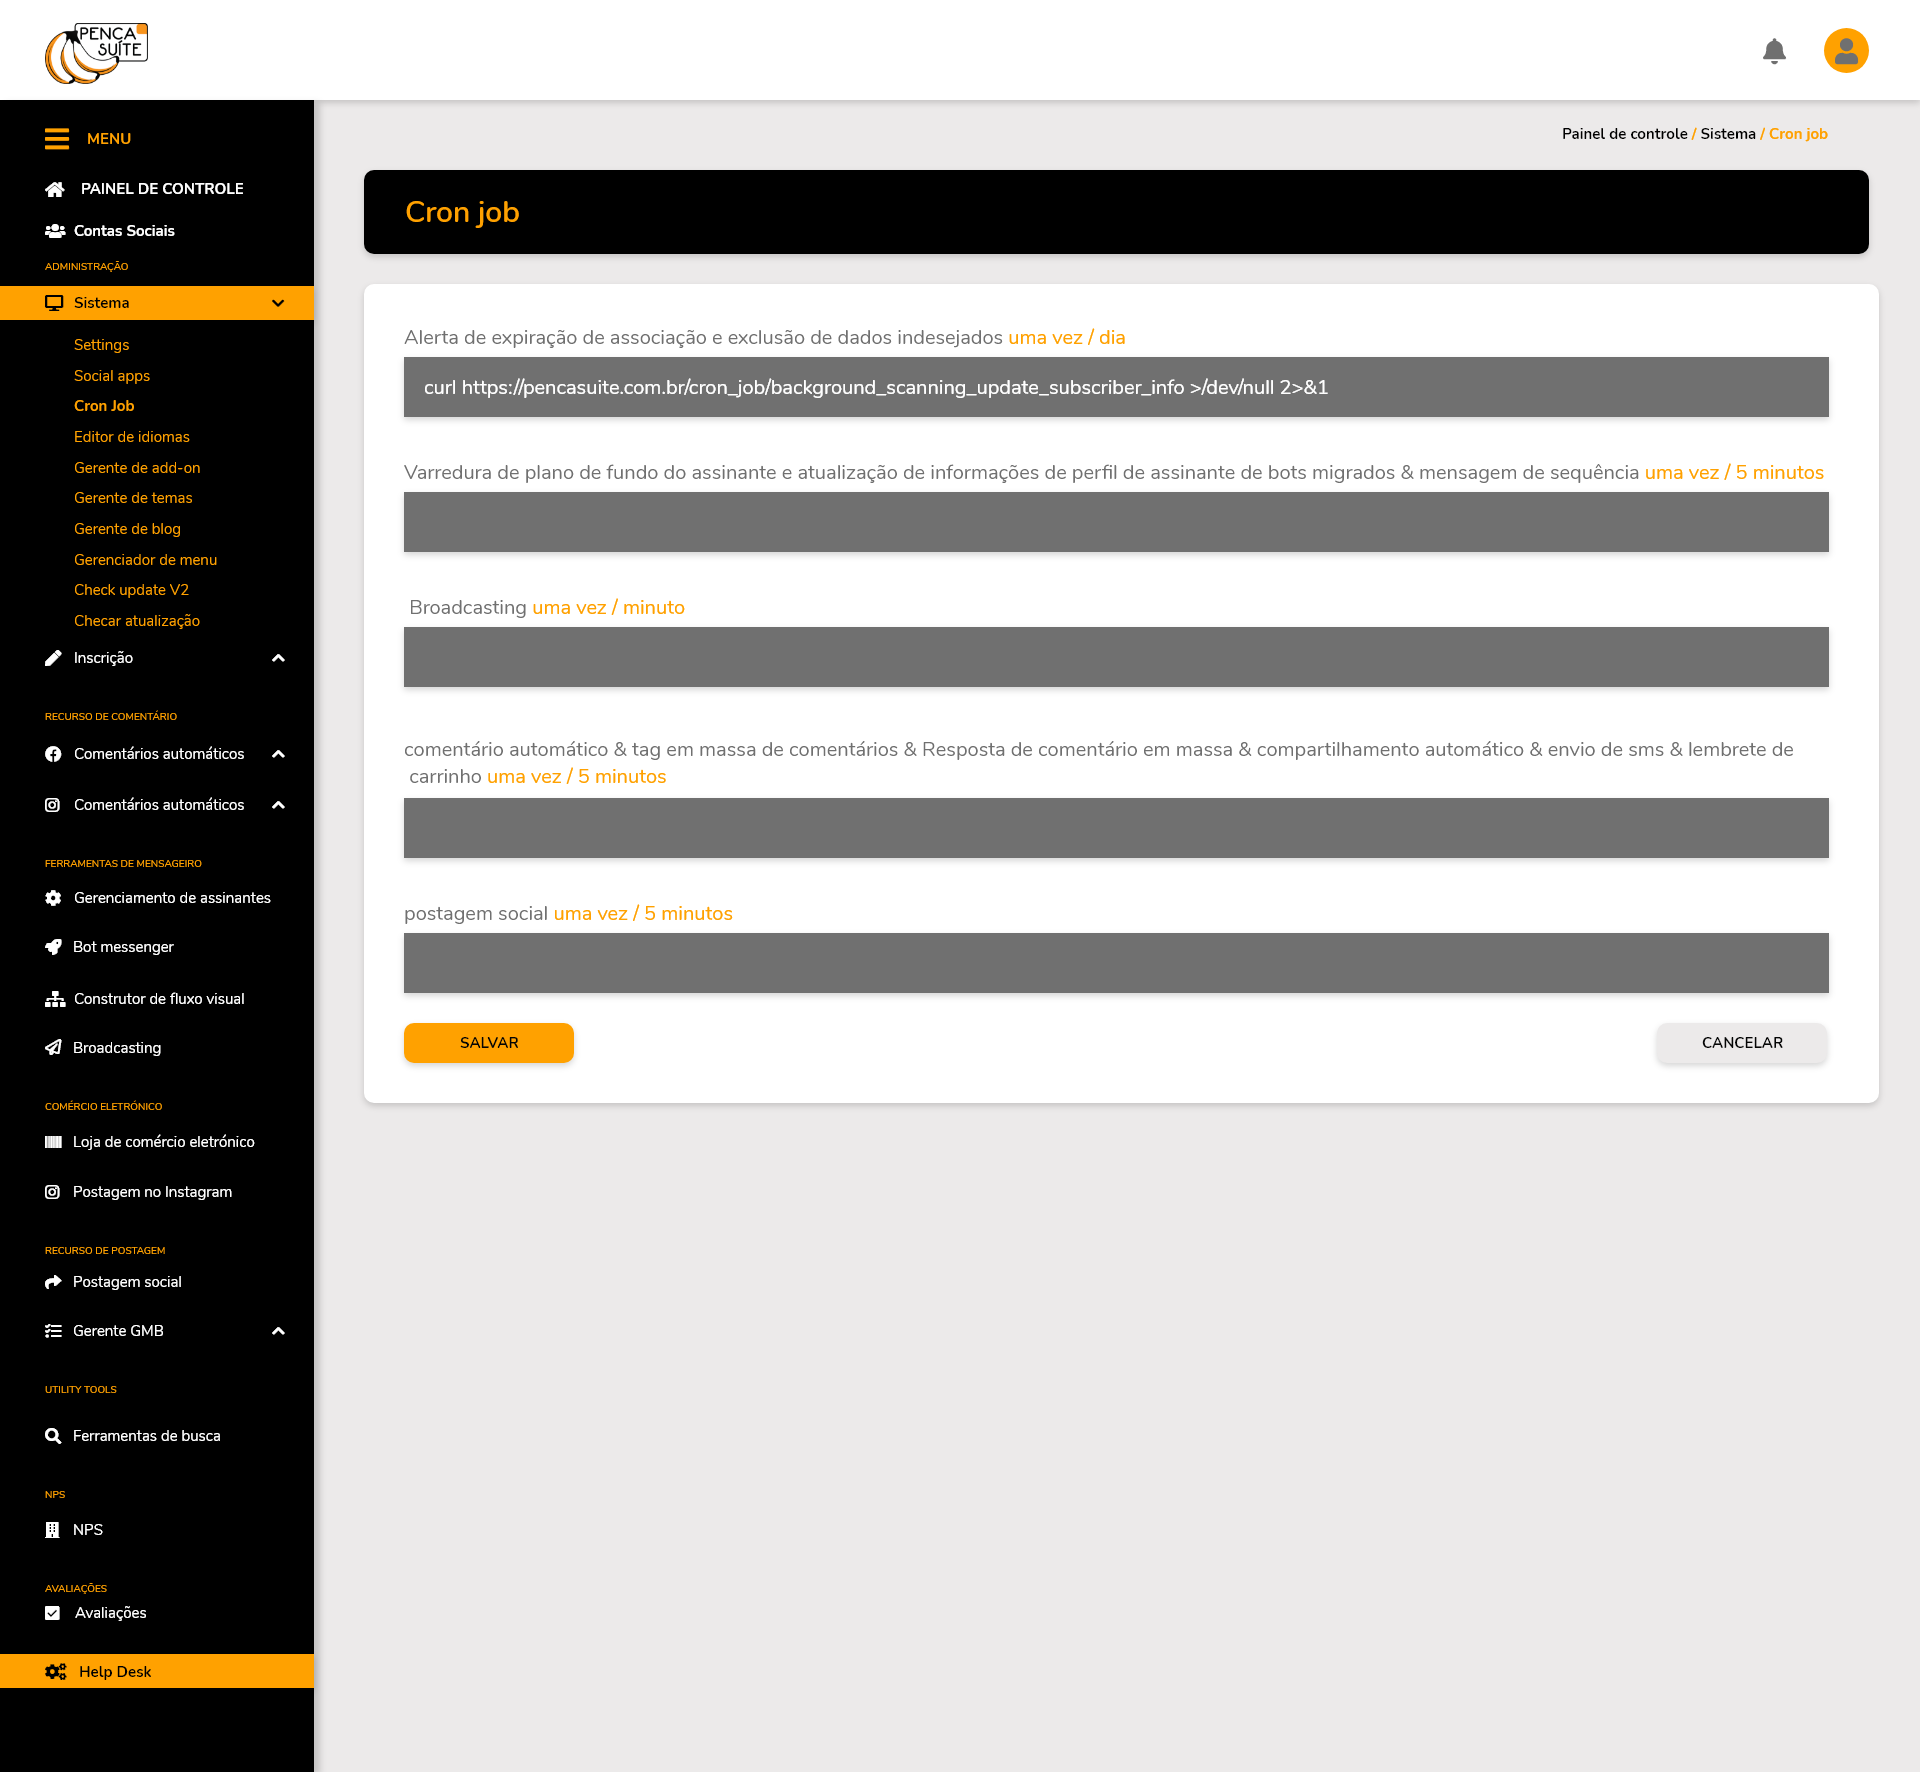Open Gerente de temas menu item

point(133,498)
